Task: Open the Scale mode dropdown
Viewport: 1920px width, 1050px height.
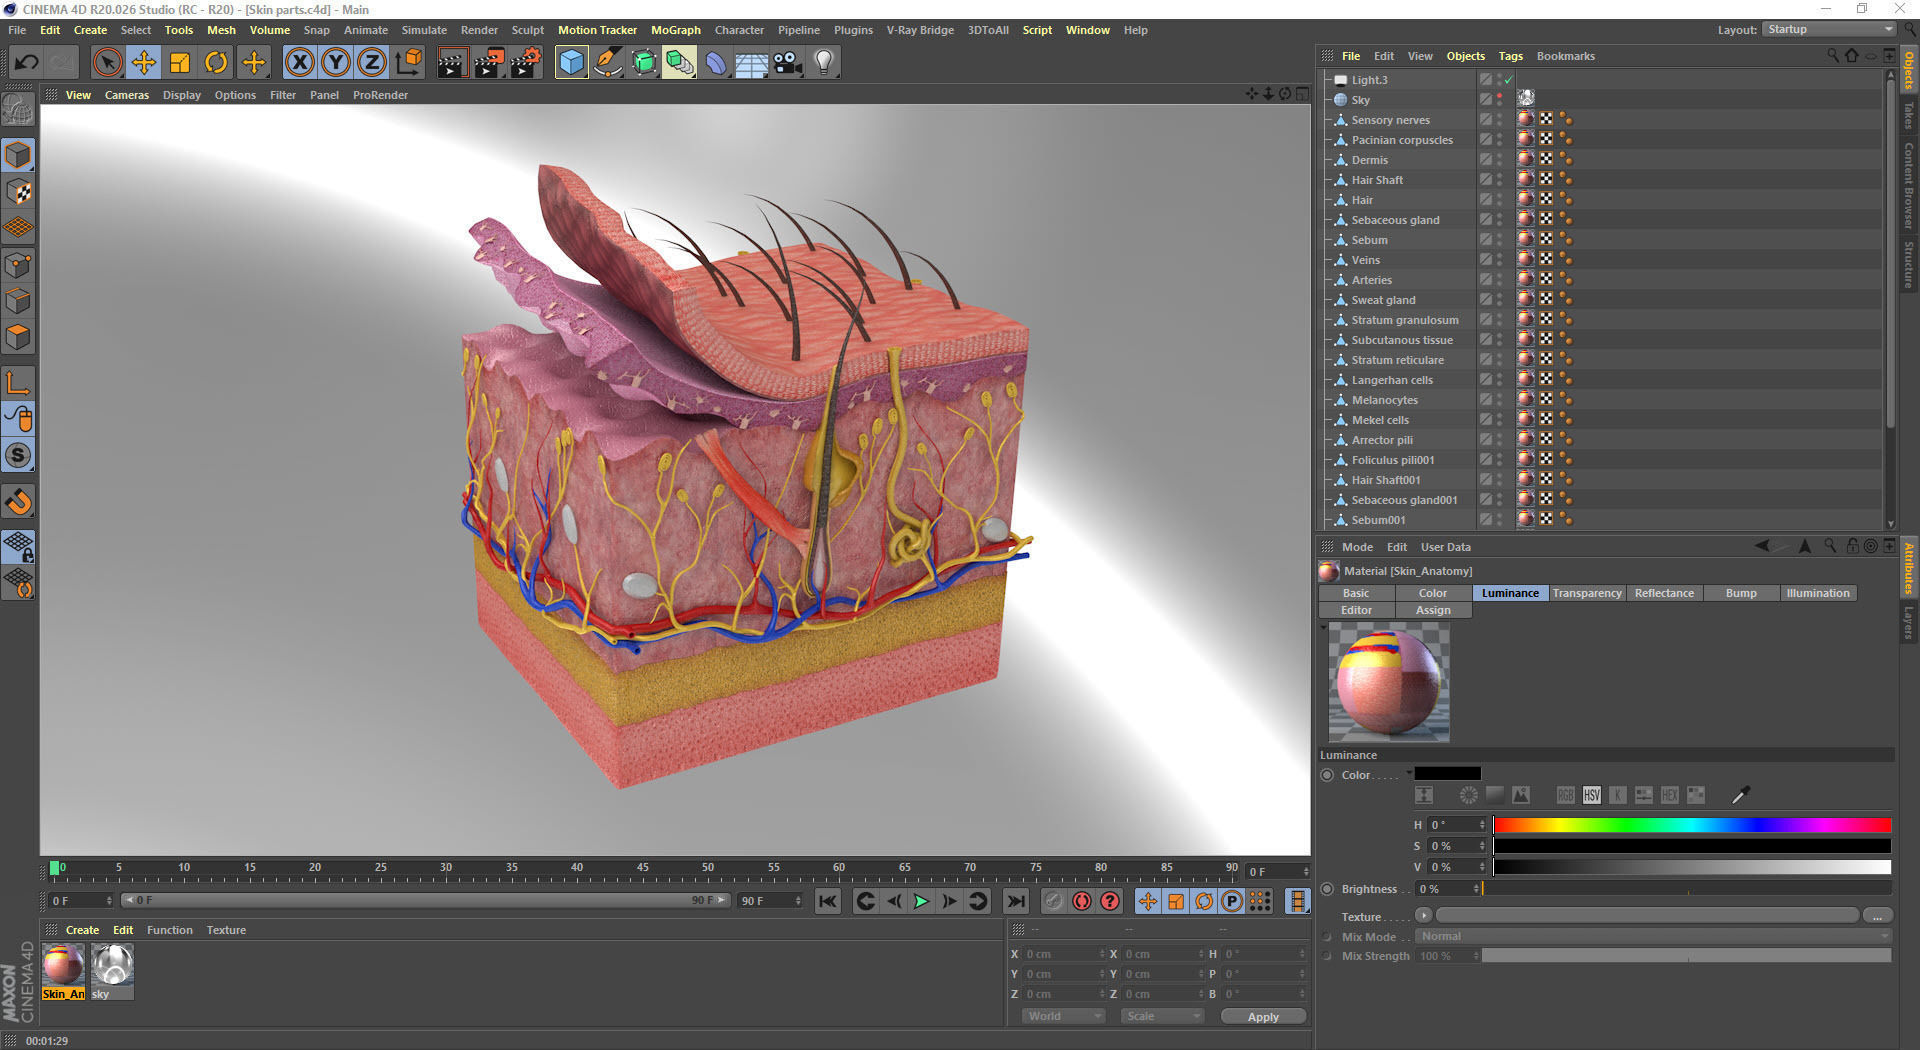Action: tap(1162, 1016)
